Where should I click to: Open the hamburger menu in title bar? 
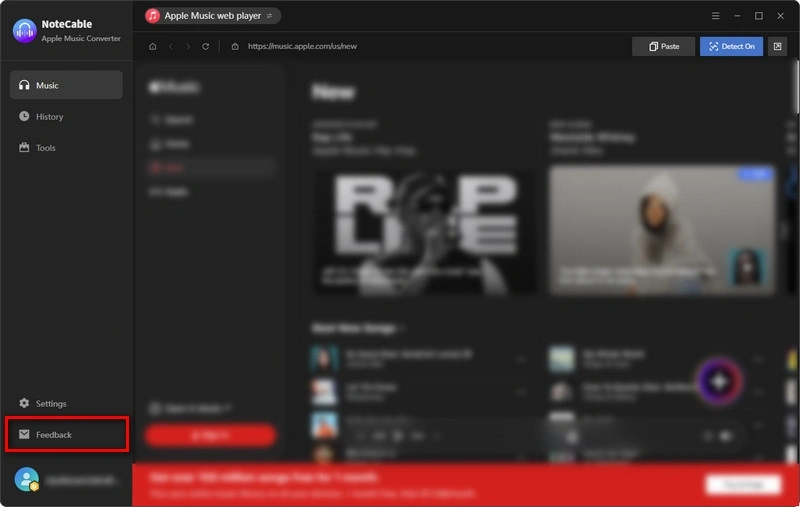click(x=716, y=16)
